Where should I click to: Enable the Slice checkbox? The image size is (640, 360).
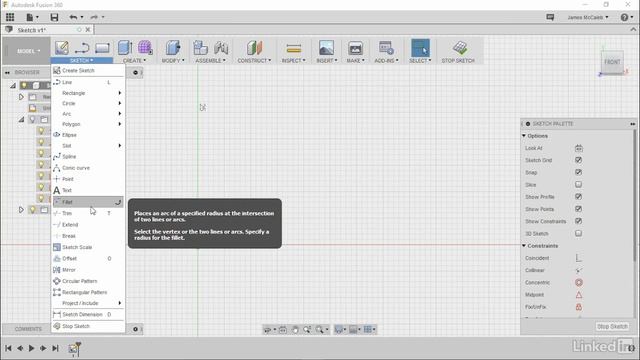pos(578,184)
